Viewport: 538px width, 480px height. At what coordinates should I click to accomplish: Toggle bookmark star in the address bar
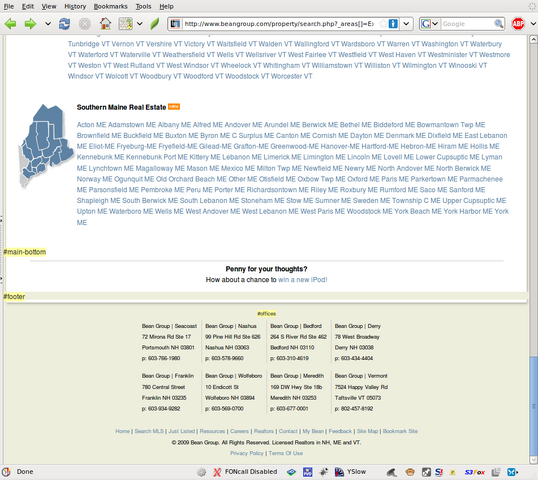coord(383,24)
